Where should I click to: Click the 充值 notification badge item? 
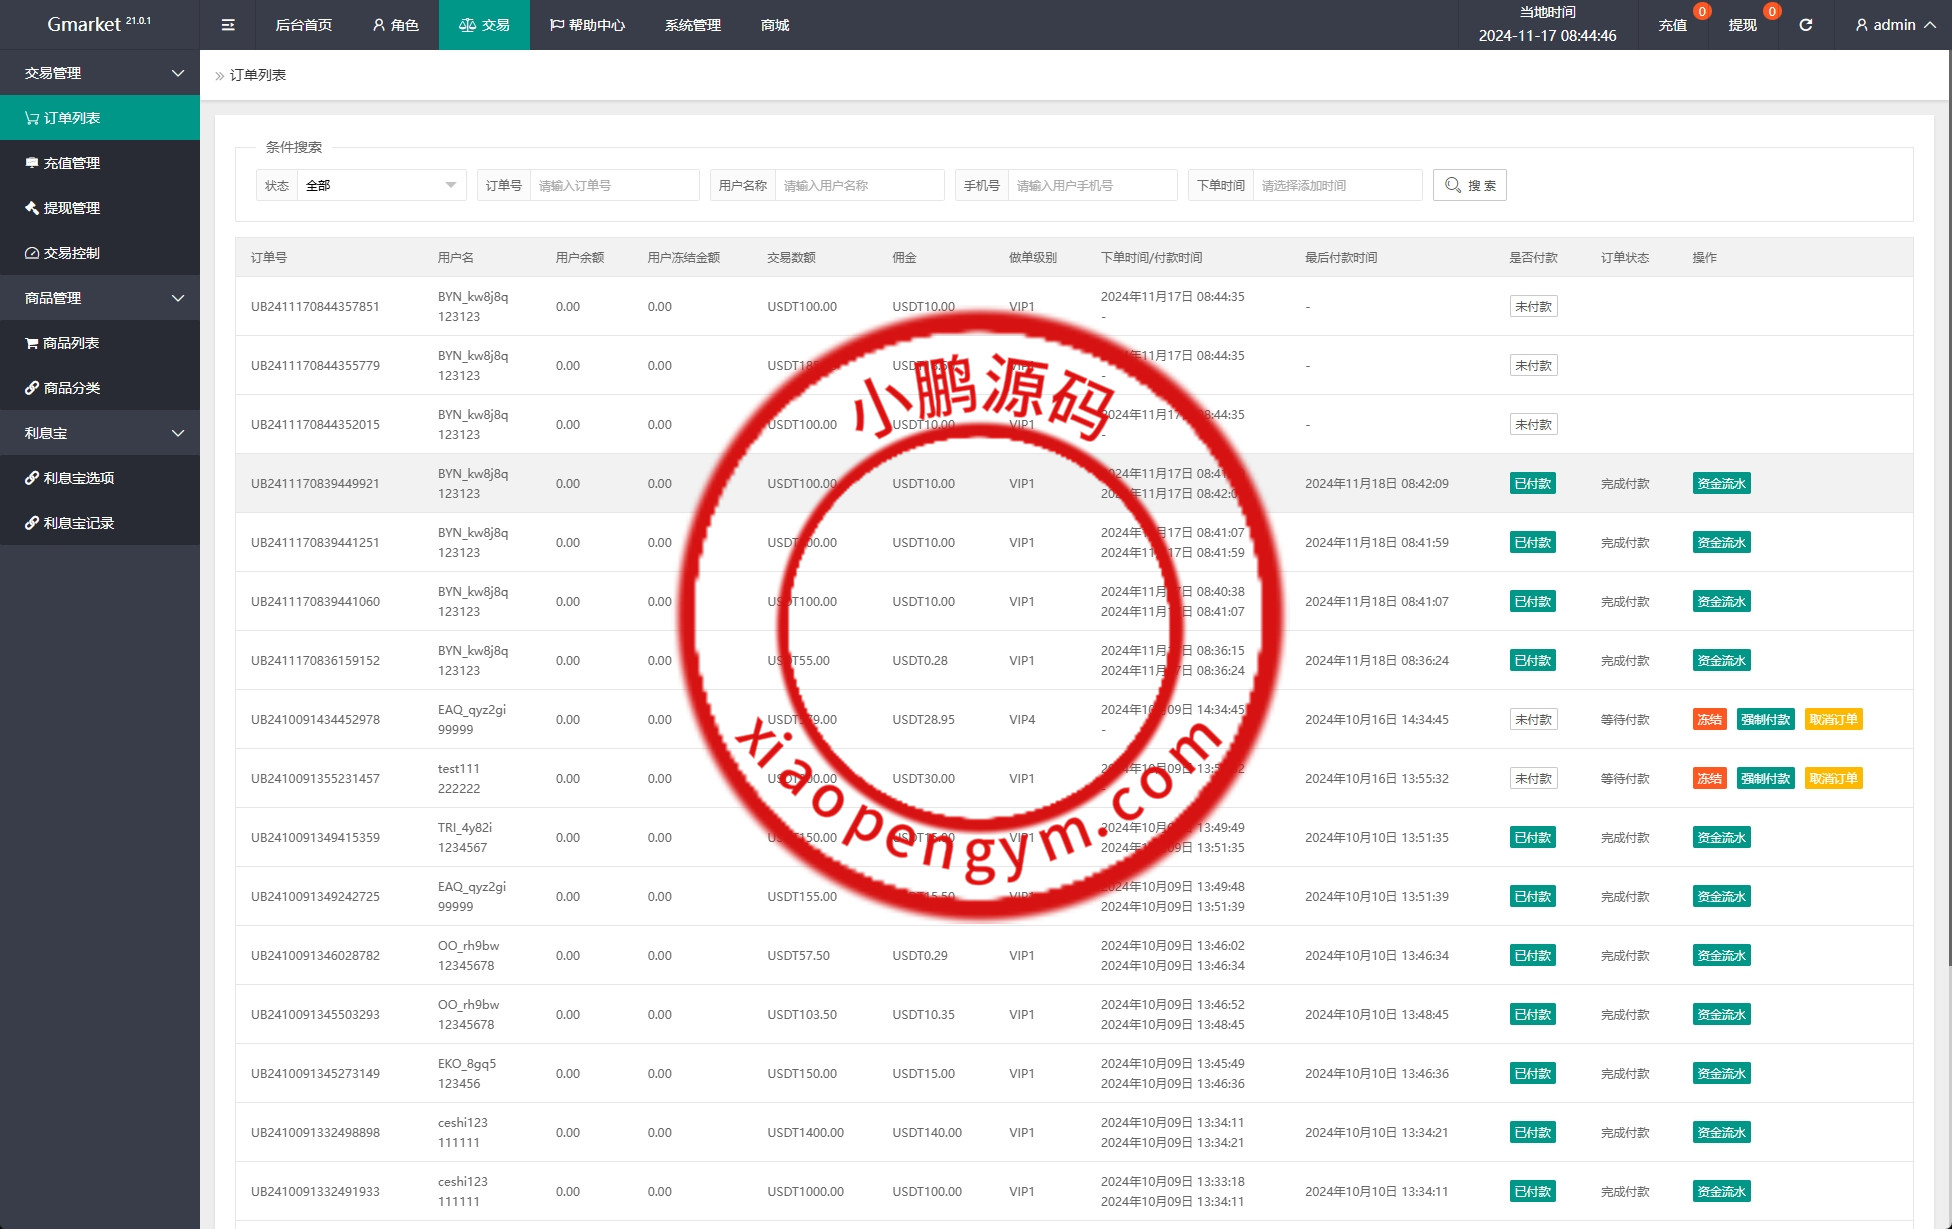coord(1673,25)
